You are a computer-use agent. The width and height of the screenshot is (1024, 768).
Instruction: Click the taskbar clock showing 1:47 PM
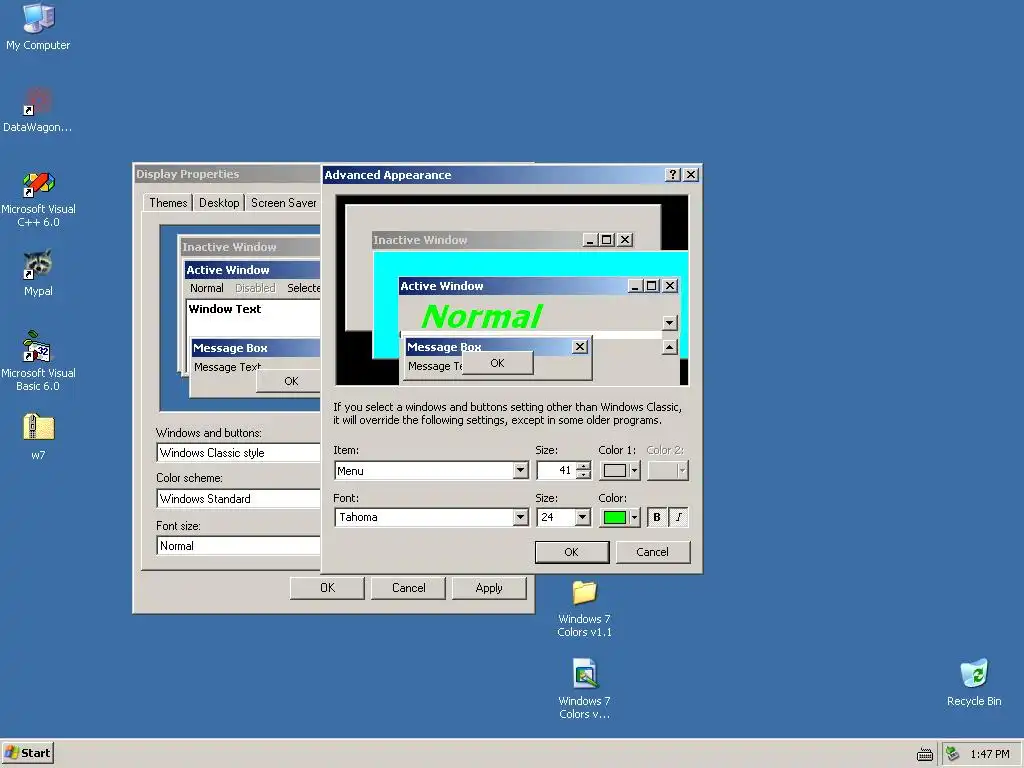pyautogui.click(x=989, y=754)
